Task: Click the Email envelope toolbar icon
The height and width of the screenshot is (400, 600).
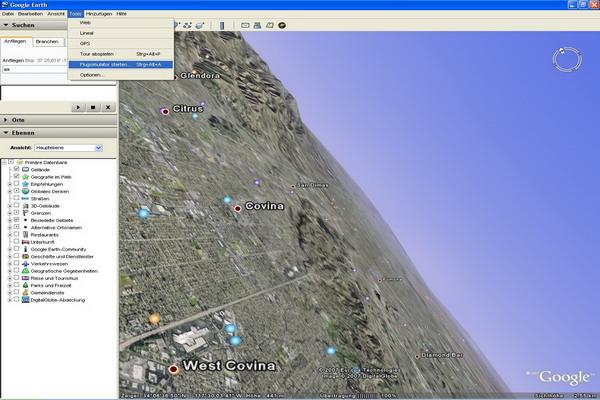Action: (x=245, y=25)
